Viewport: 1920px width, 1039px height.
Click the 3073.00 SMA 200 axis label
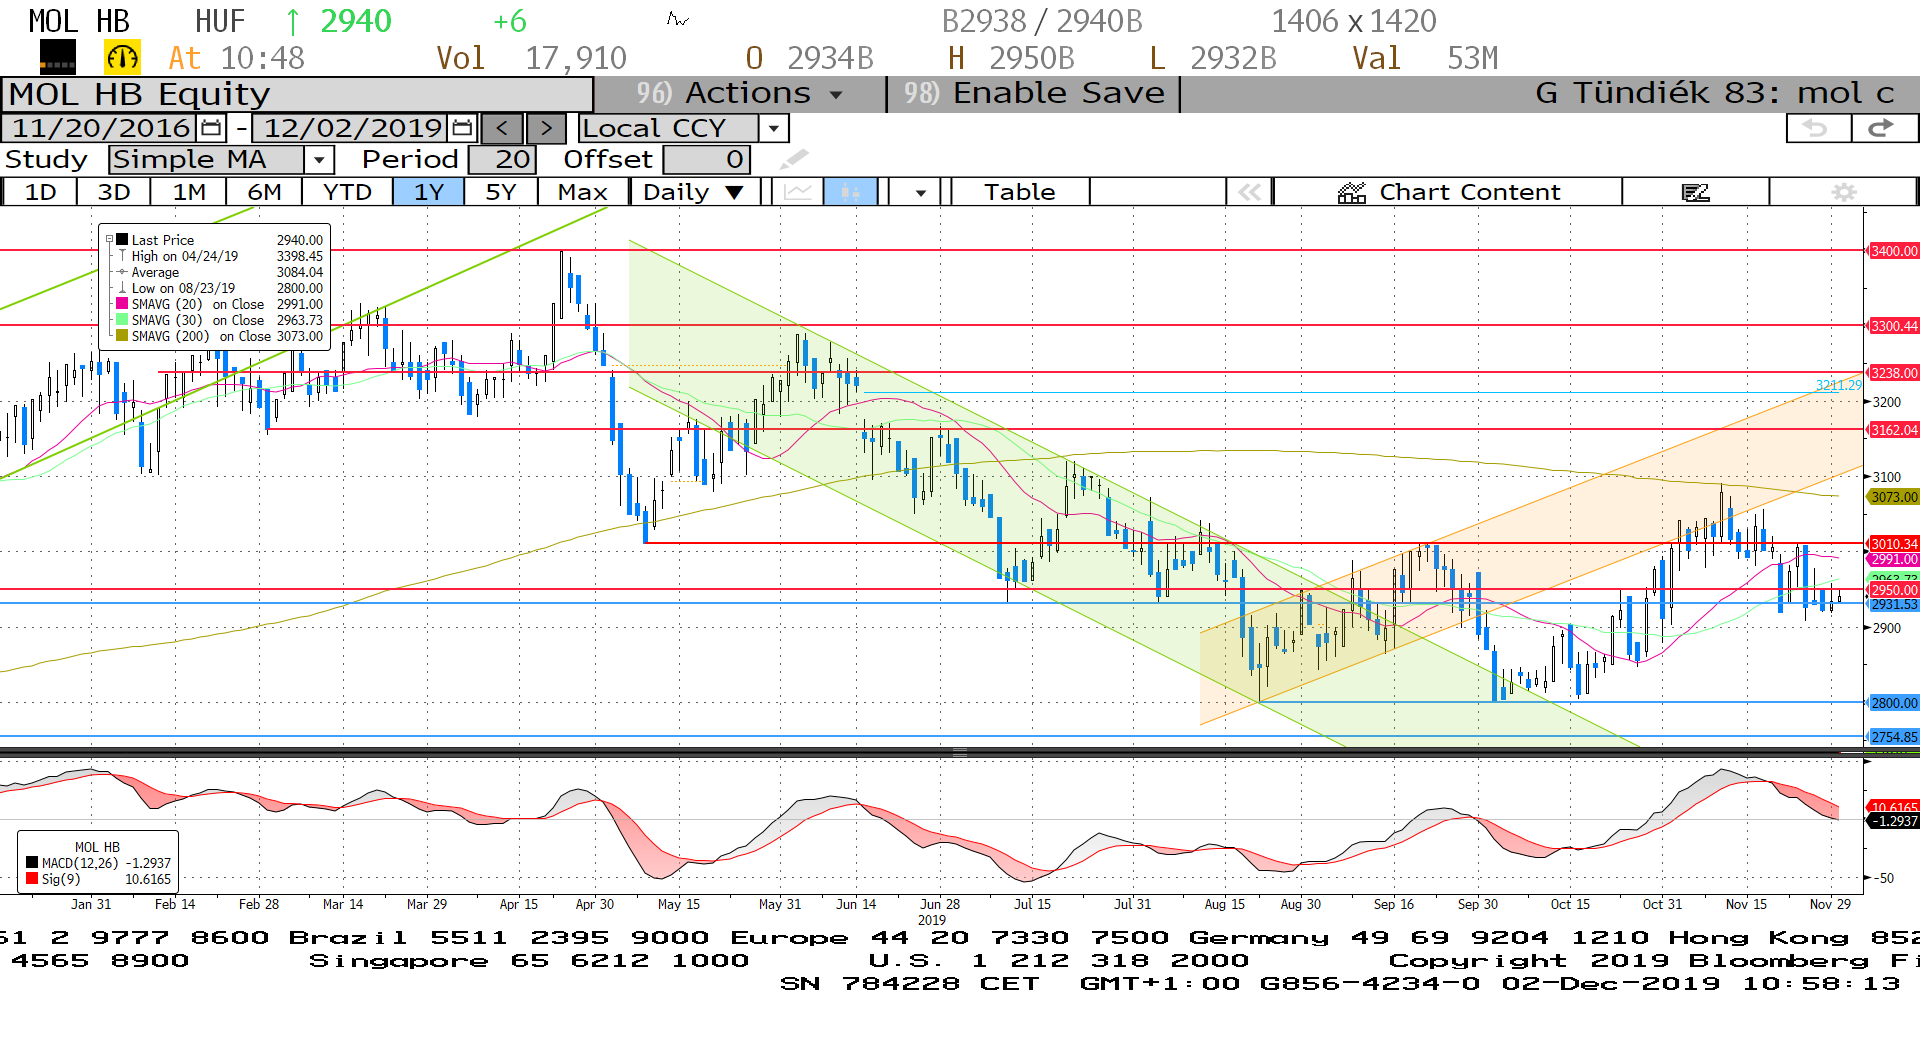[1894, 497]
